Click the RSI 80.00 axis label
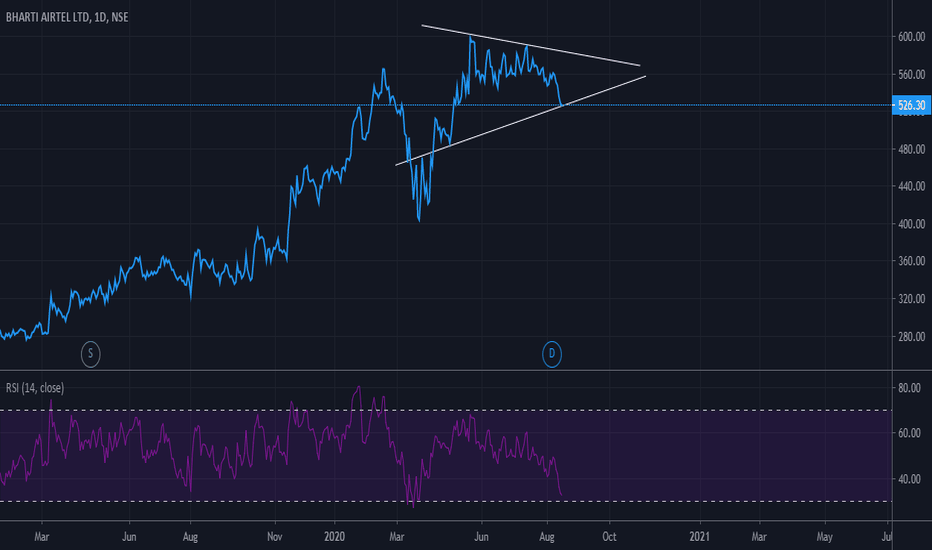The image size is (932, 550). [x=909, y=388]
